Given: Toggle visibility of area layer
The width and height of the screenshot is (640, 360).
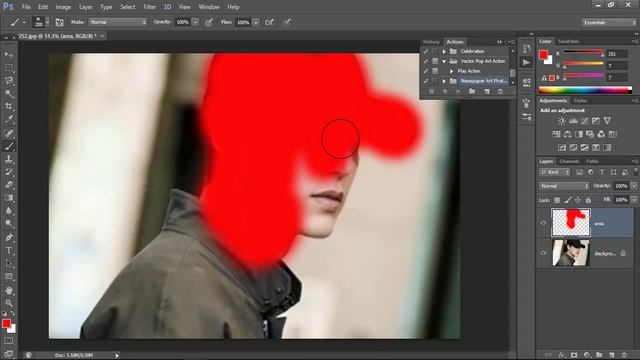Looking at the screenshot, I should (x=543, y=223).
